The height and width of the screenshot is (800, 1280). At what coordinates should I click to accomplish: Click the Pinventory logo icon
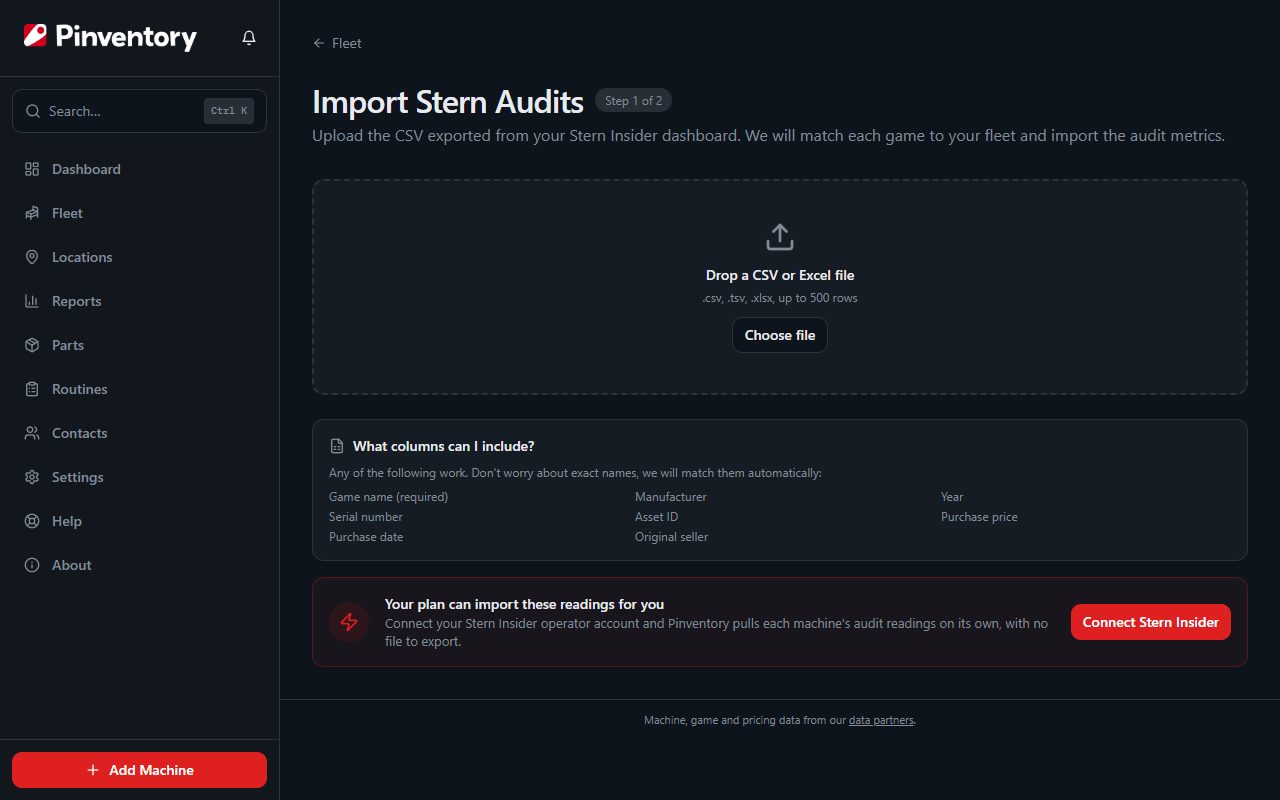point(35,37)
